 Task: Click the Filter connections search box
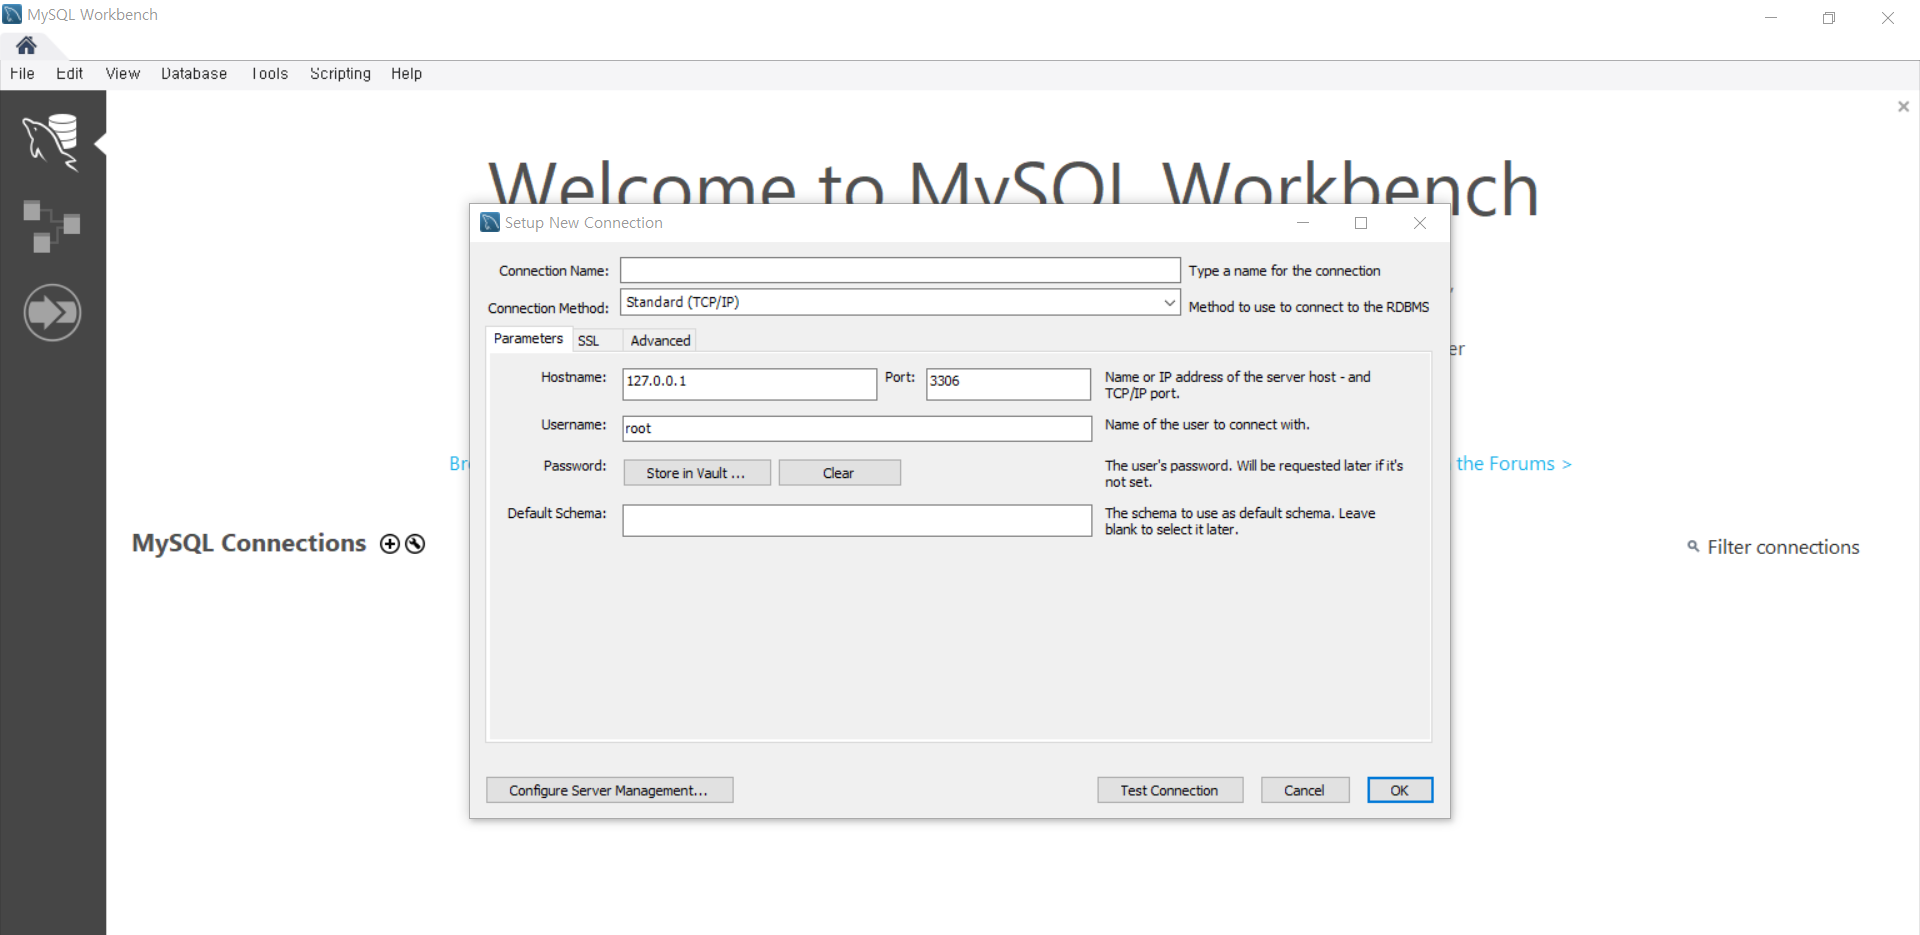[1783, 547]
